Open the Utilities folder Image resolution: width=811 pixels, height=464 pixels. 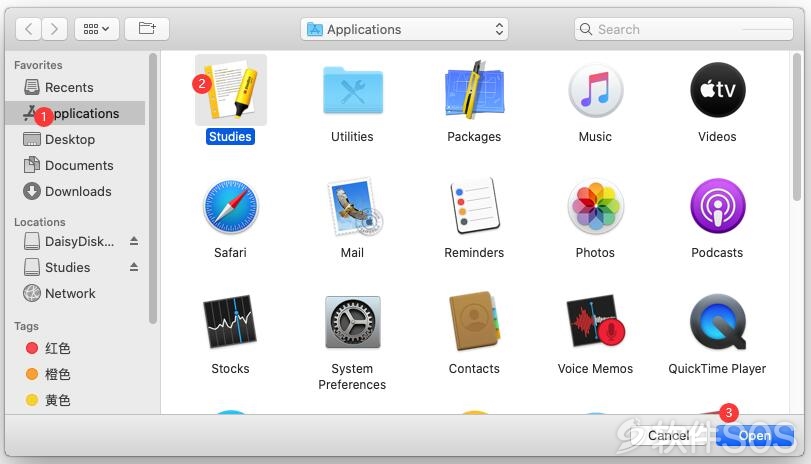353,90
